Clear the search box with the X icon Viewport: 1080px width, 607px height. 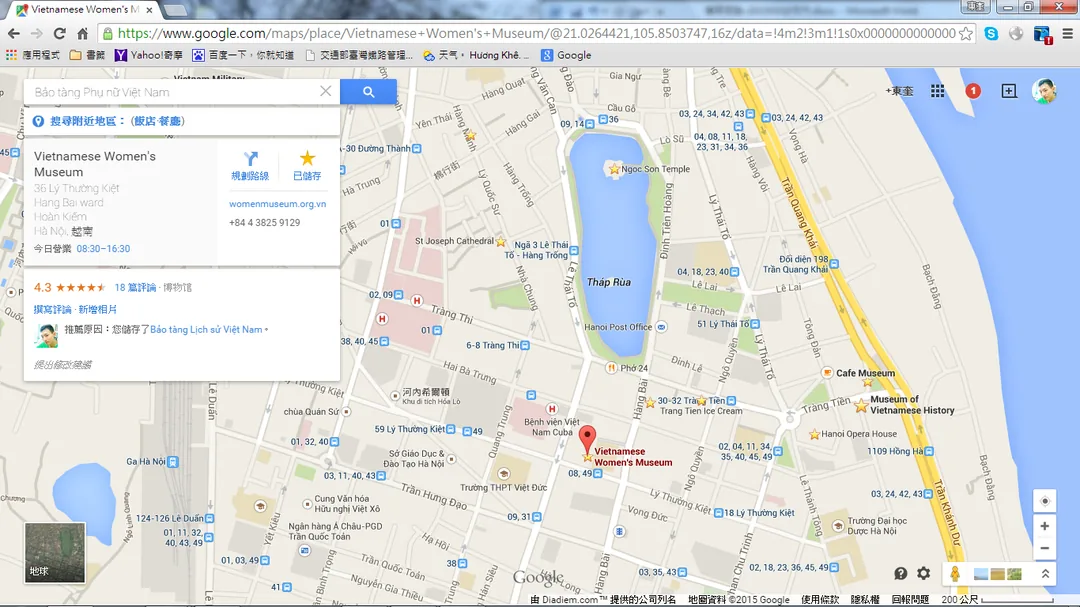(326, 91)
